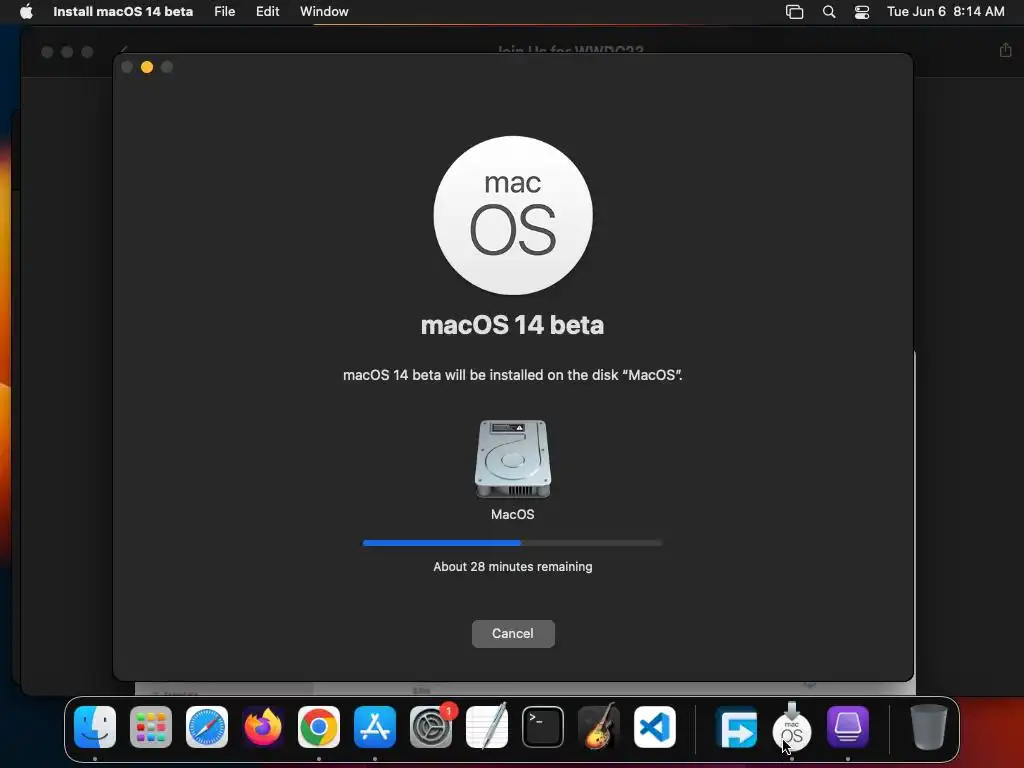This screenshot has height=768, width=1024.
Task: Click the back chevron in the background window
Action: point(124,50)
